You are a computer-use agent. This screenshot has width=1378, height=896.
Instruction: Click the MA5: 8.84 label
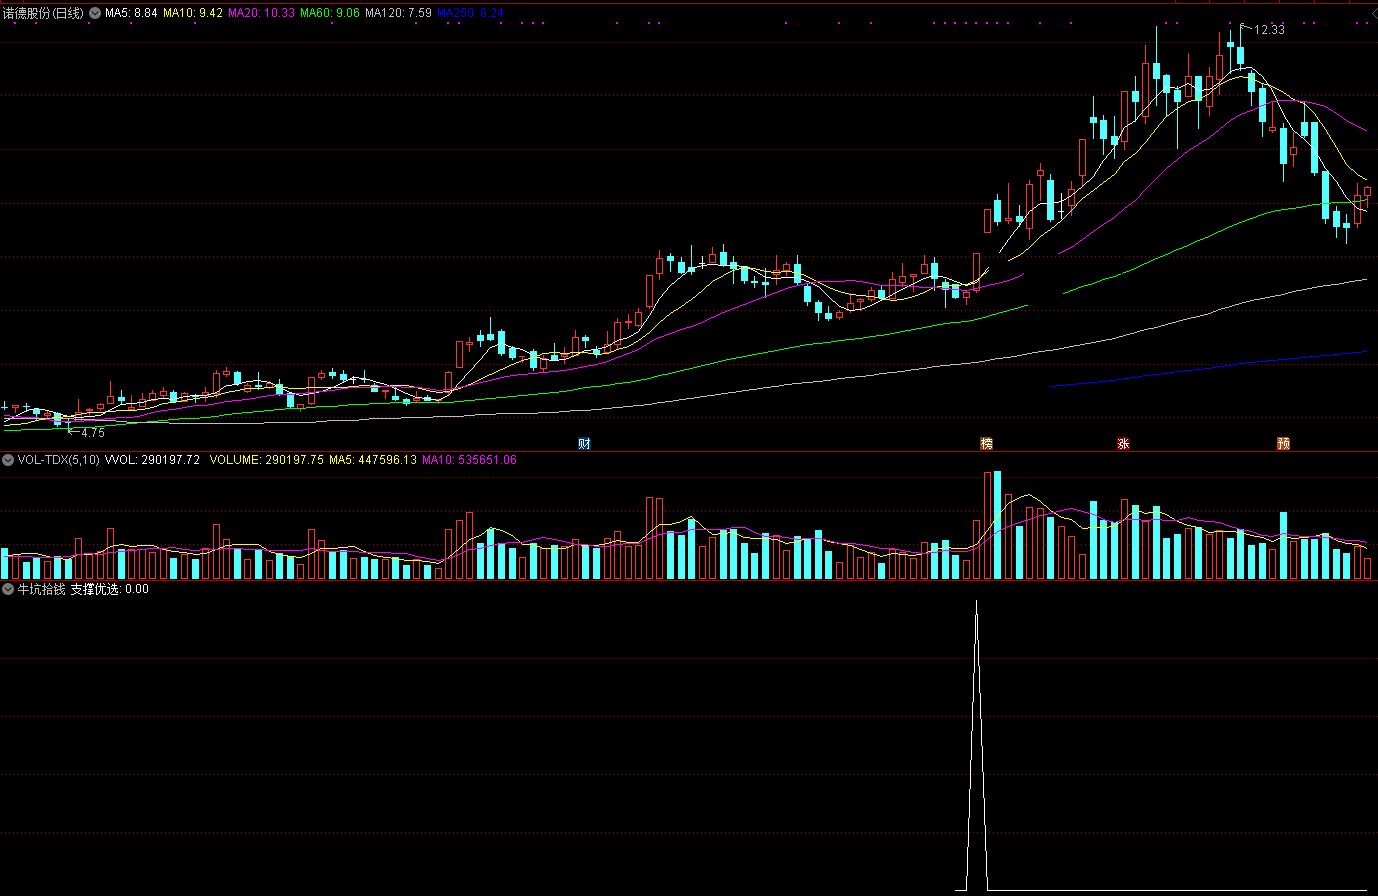click(131, 13)
